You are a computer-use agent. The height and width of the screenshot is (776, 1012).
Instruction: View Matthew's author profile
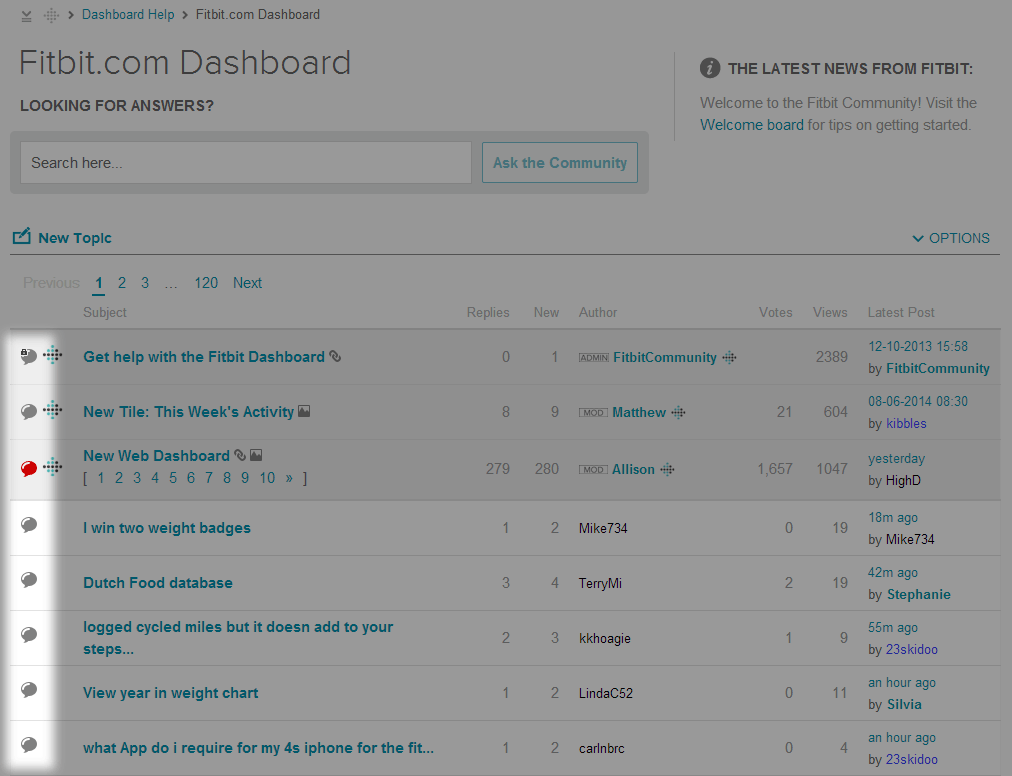coord(639,412)
